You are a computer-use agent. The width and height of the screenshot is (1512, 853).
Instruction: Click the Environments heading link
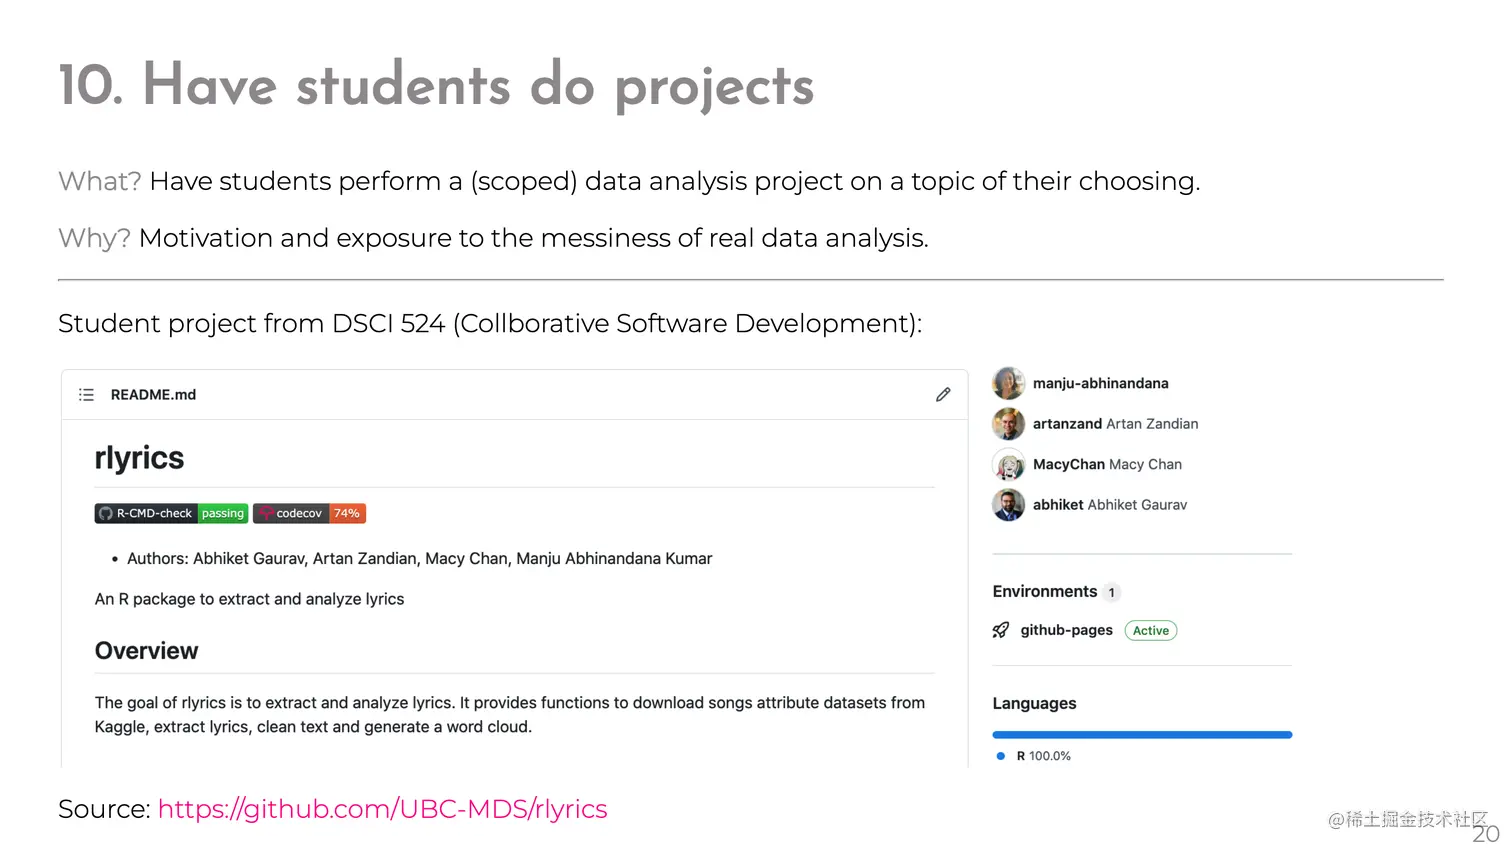click(x=1044, y=592)
